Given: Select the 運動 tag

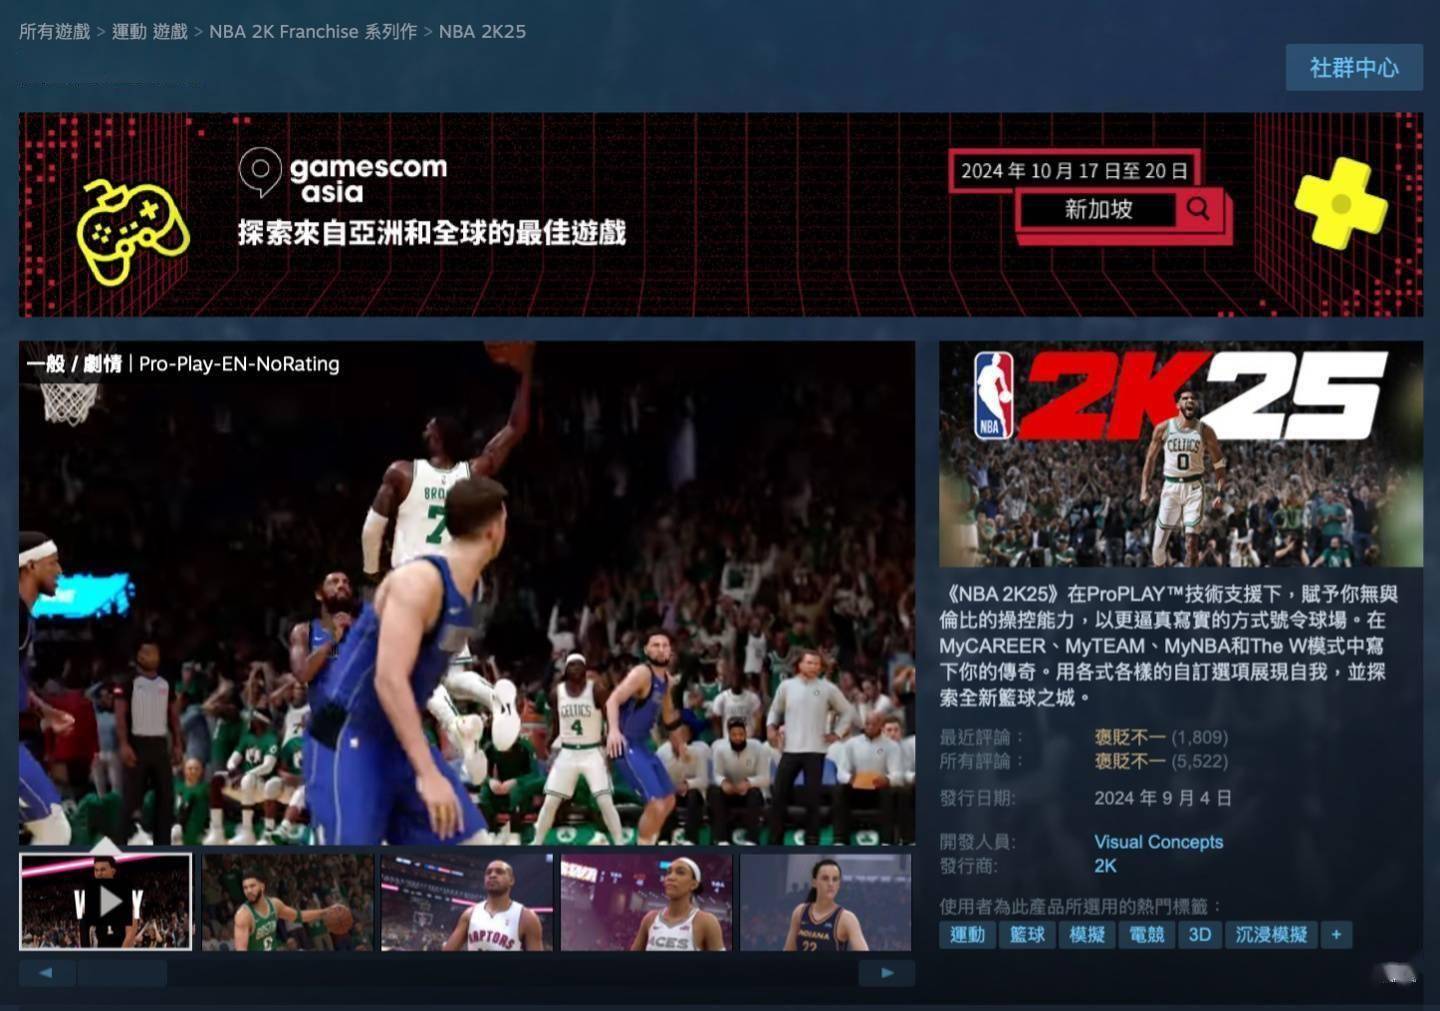Looking at the screenshot, I should point(967,935).
